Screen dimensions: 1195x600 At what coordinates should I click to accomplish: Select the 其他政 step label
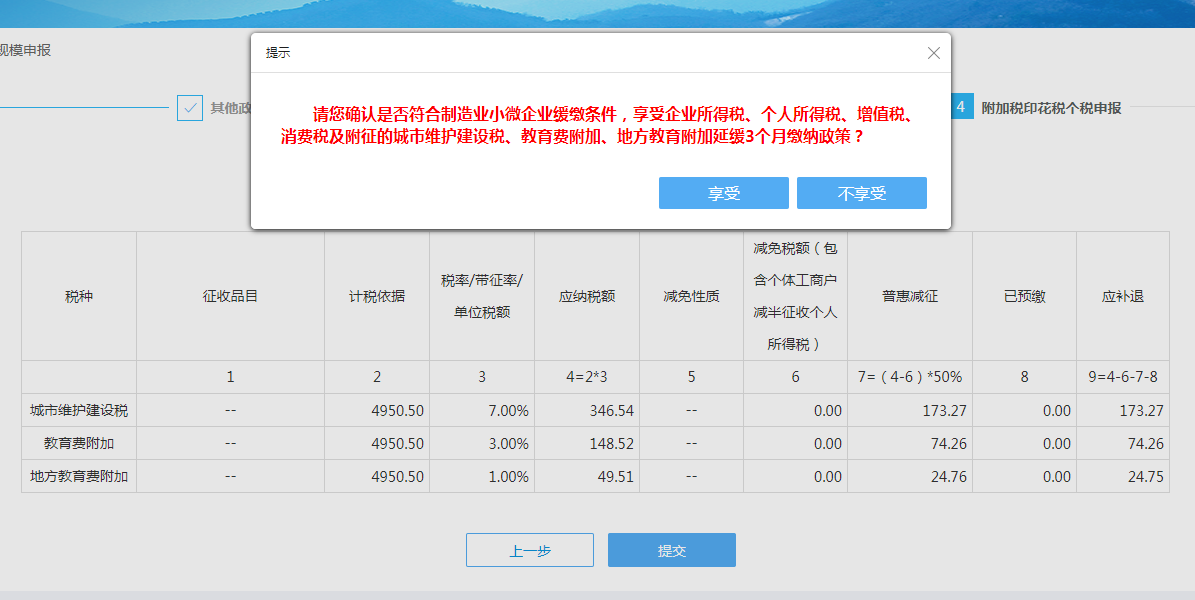tap(230, 108)
